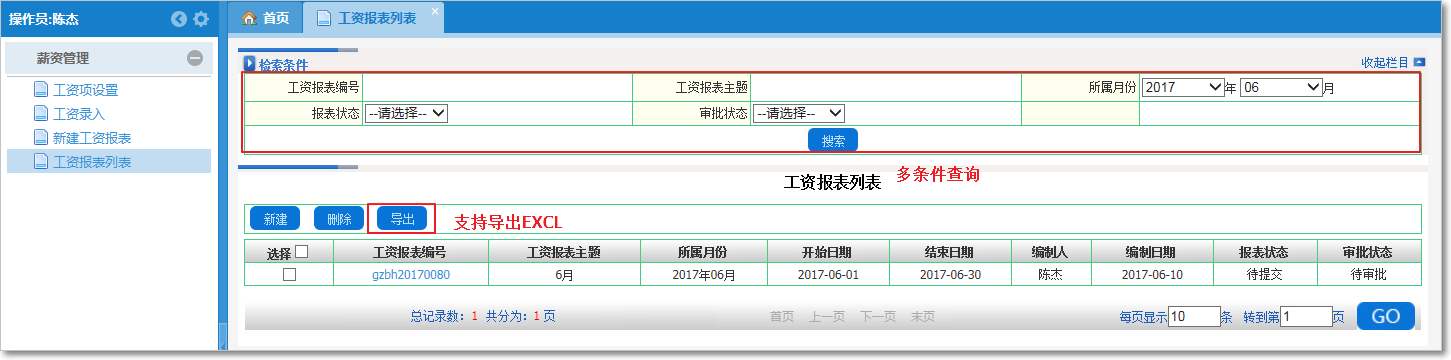Open 工资项设置 in the sidebar
Viewport: 1451px width, 360px height.
tap(85, 90)
